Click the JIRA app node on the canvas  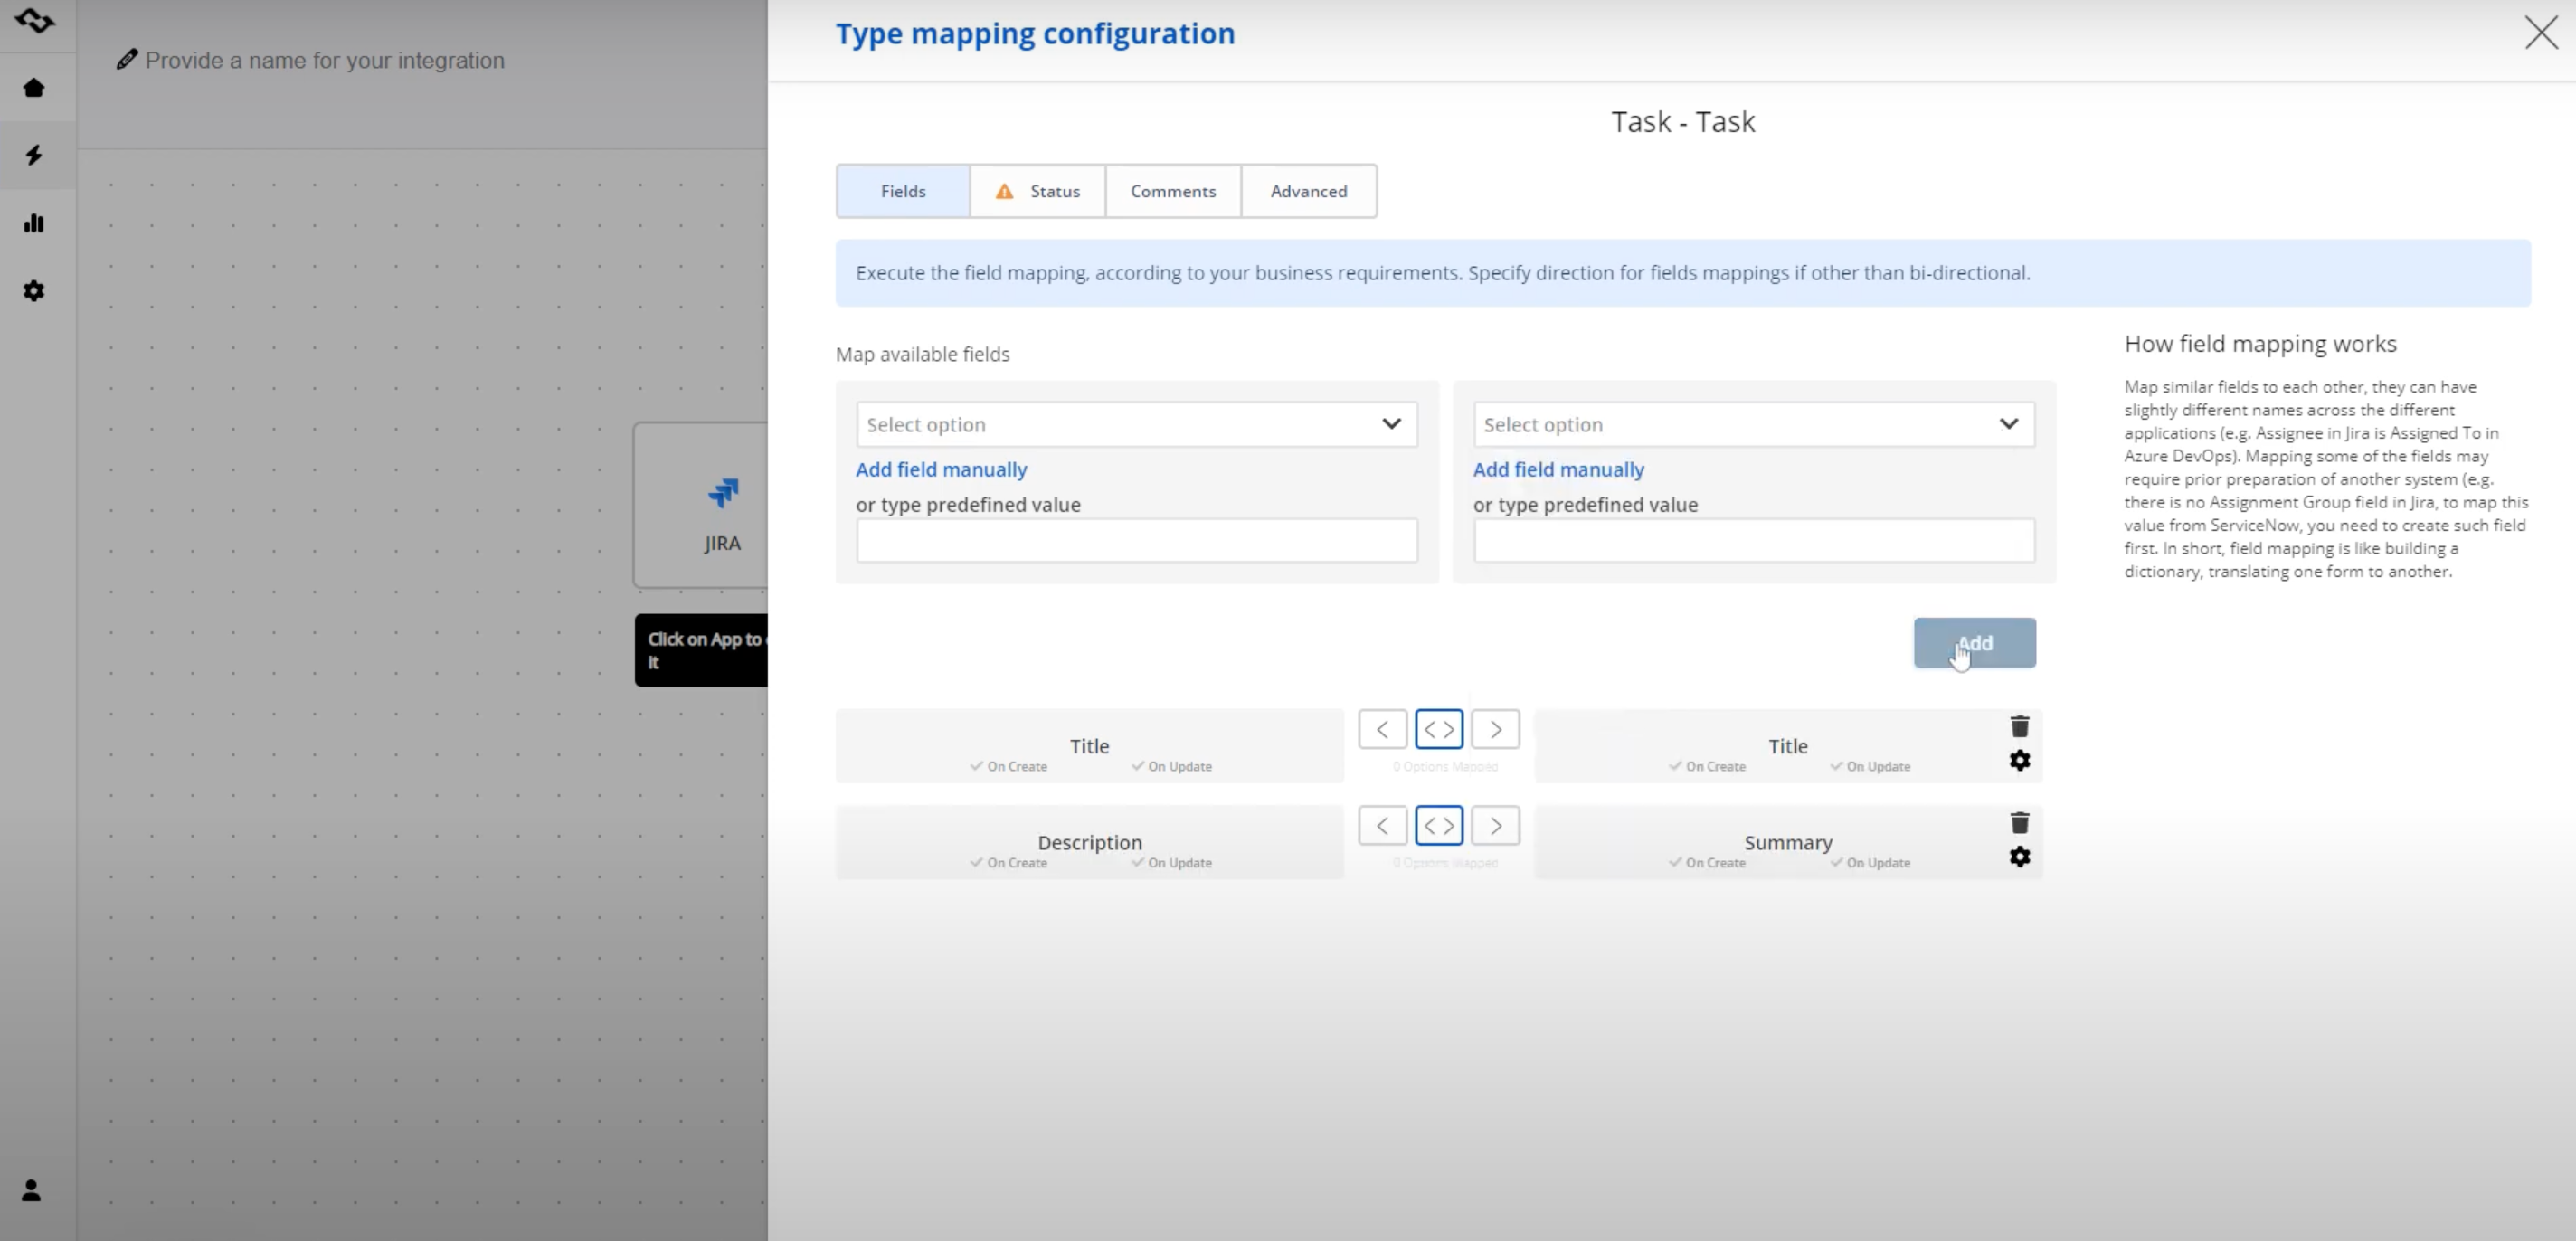722,510
